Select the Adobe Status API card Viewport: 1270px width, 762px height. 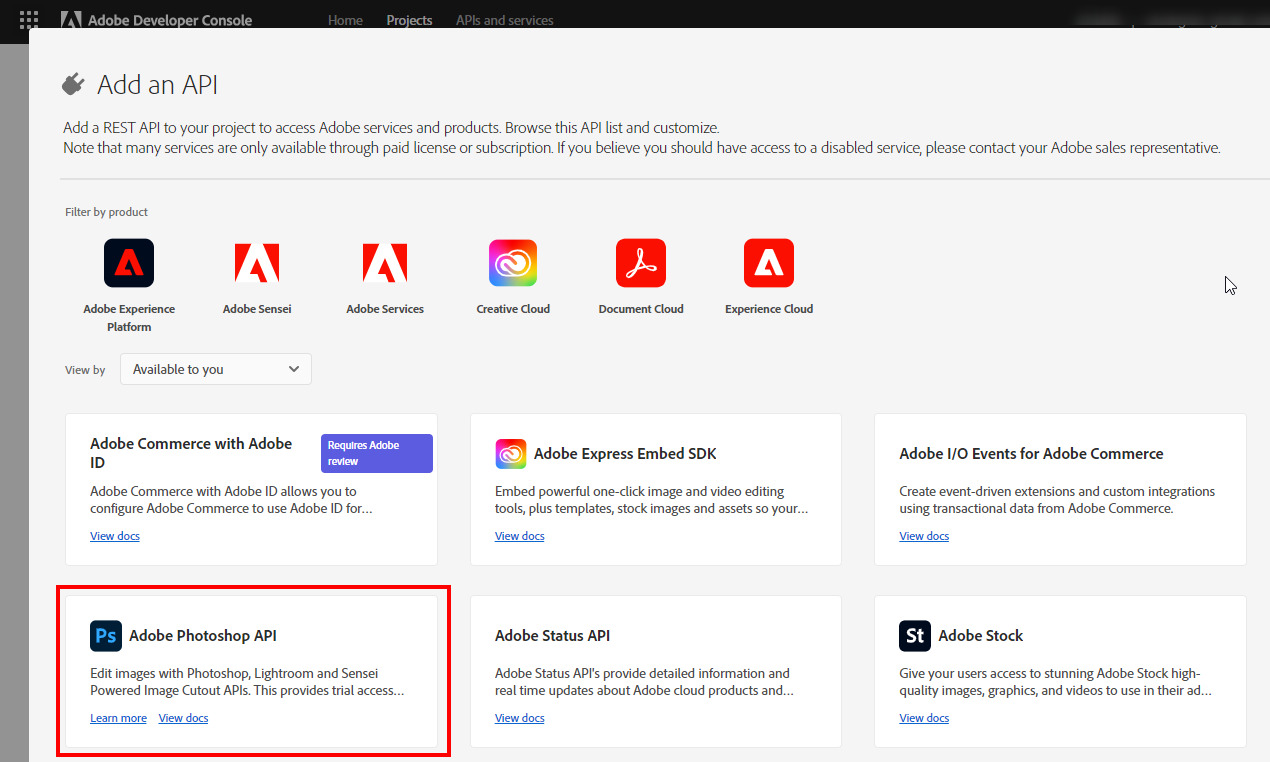pos(655,671)
